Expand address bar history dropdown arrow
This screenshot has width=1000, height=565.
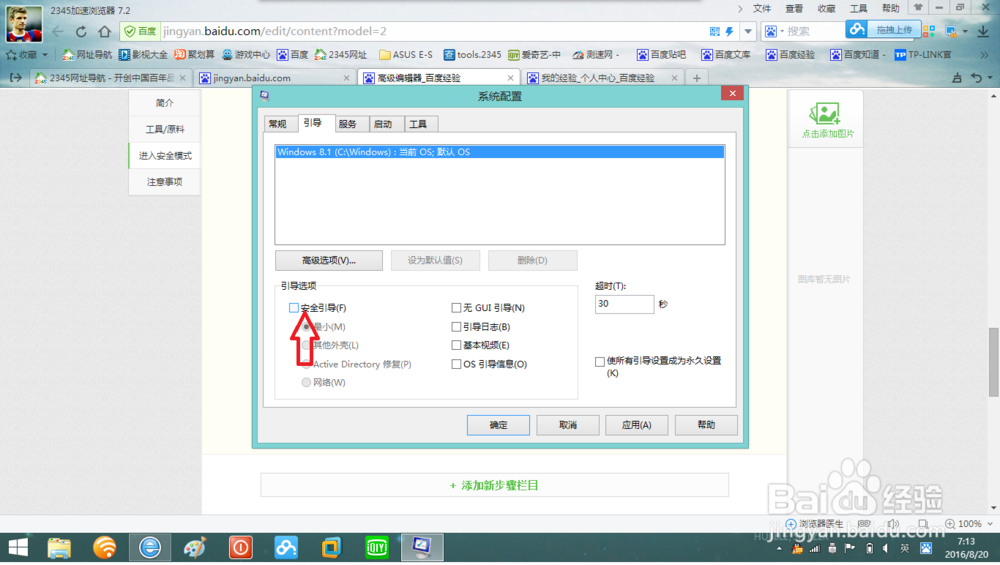[x=748, y=31]
